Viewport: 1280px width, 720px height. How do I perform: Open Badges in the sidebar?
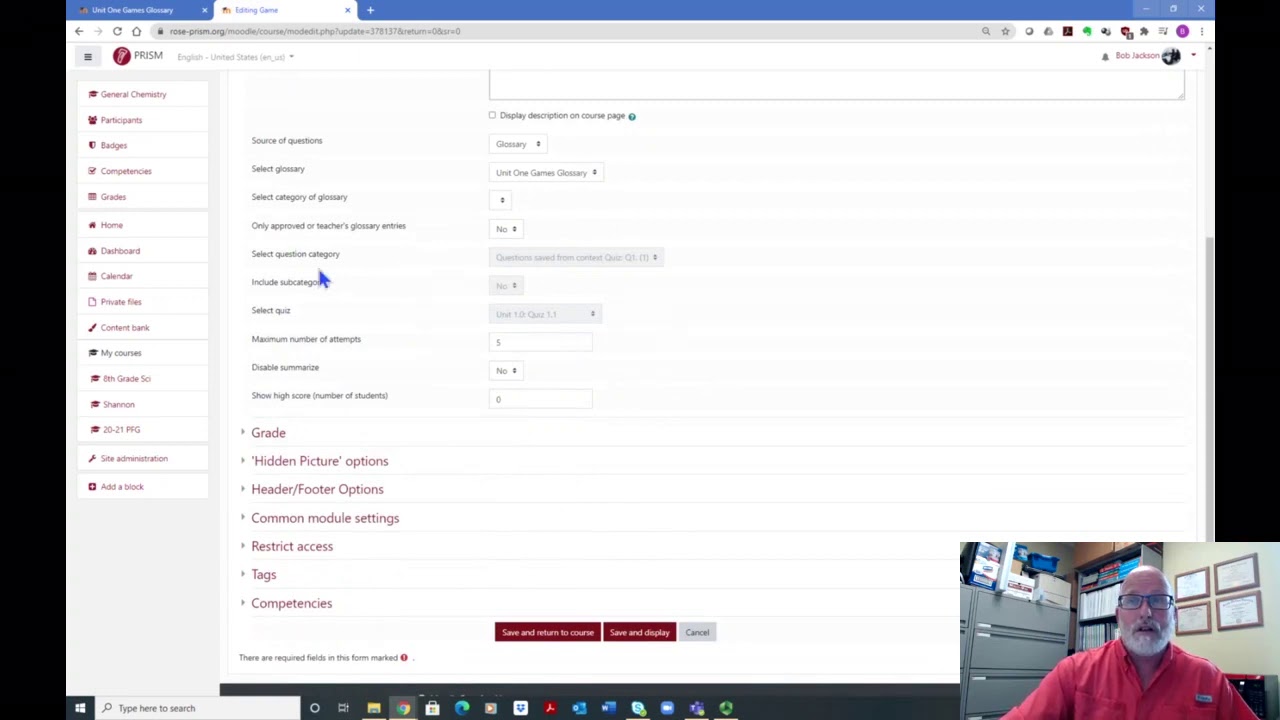pos(113,145)
